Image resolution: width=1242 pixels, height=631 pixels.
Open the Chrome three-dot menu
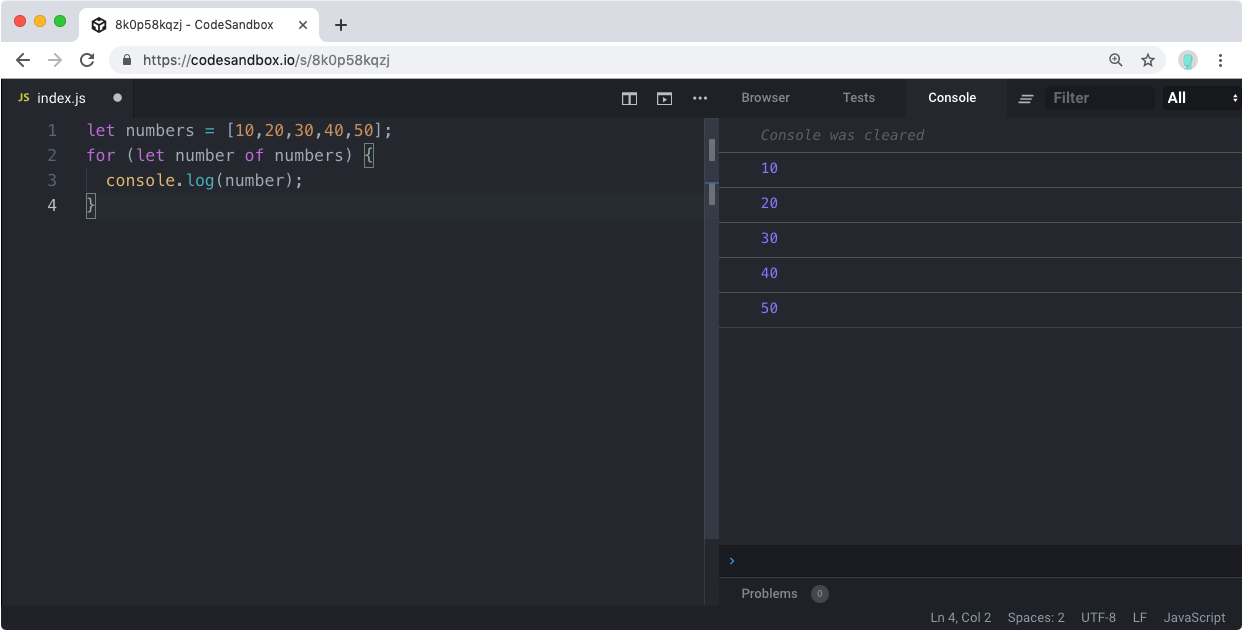(1220, 60)
